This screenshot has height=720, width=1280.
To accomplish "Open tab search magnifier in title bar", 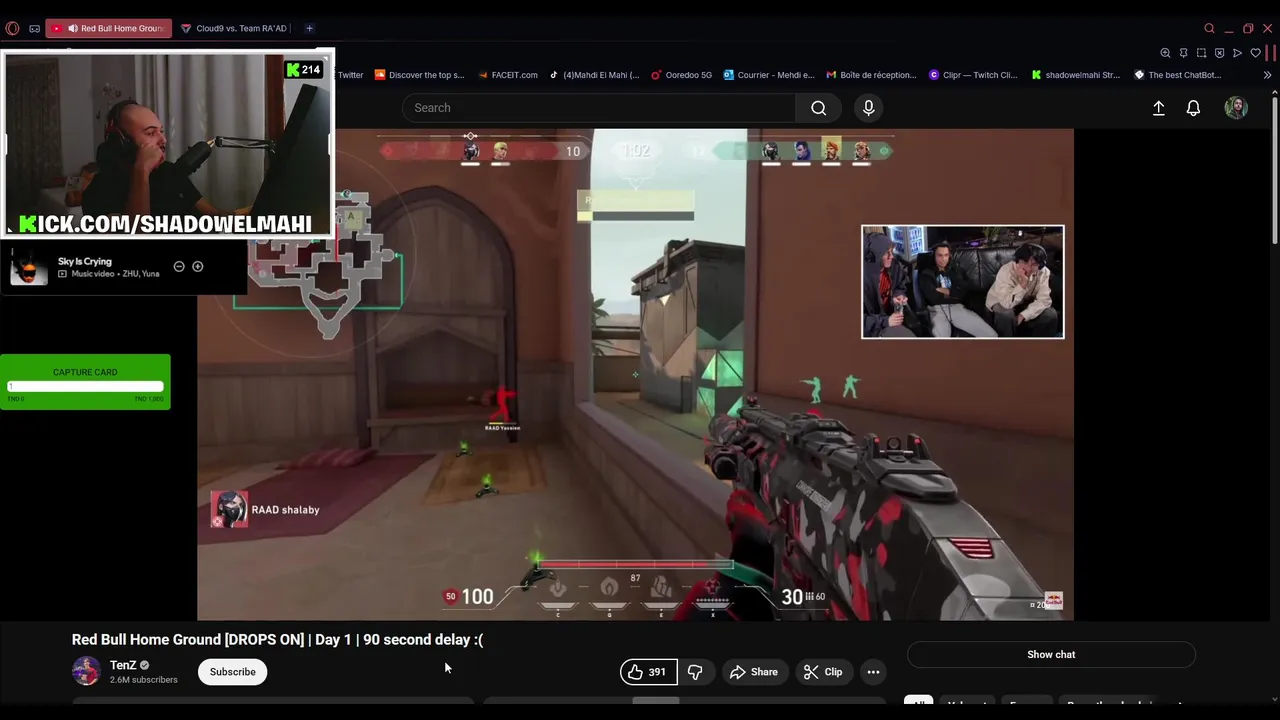I will 1209,28.
